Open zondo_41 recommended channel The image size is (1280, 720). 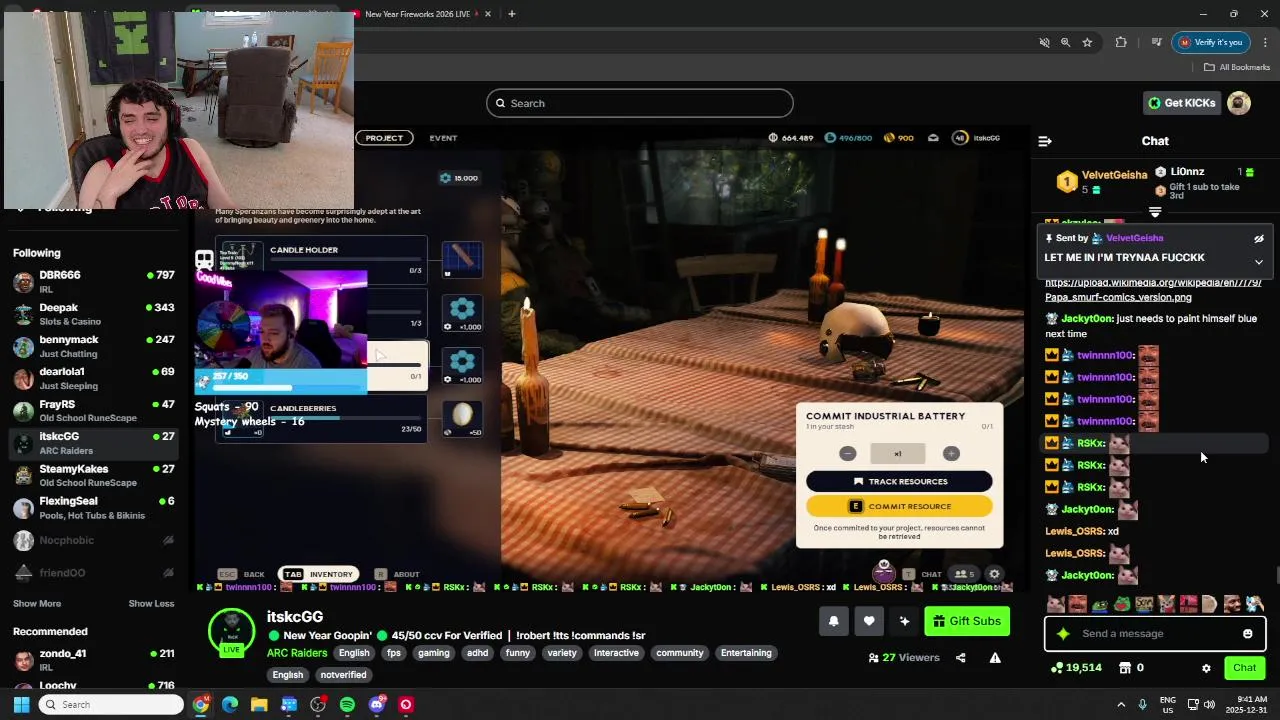click(x=94, y=660)
